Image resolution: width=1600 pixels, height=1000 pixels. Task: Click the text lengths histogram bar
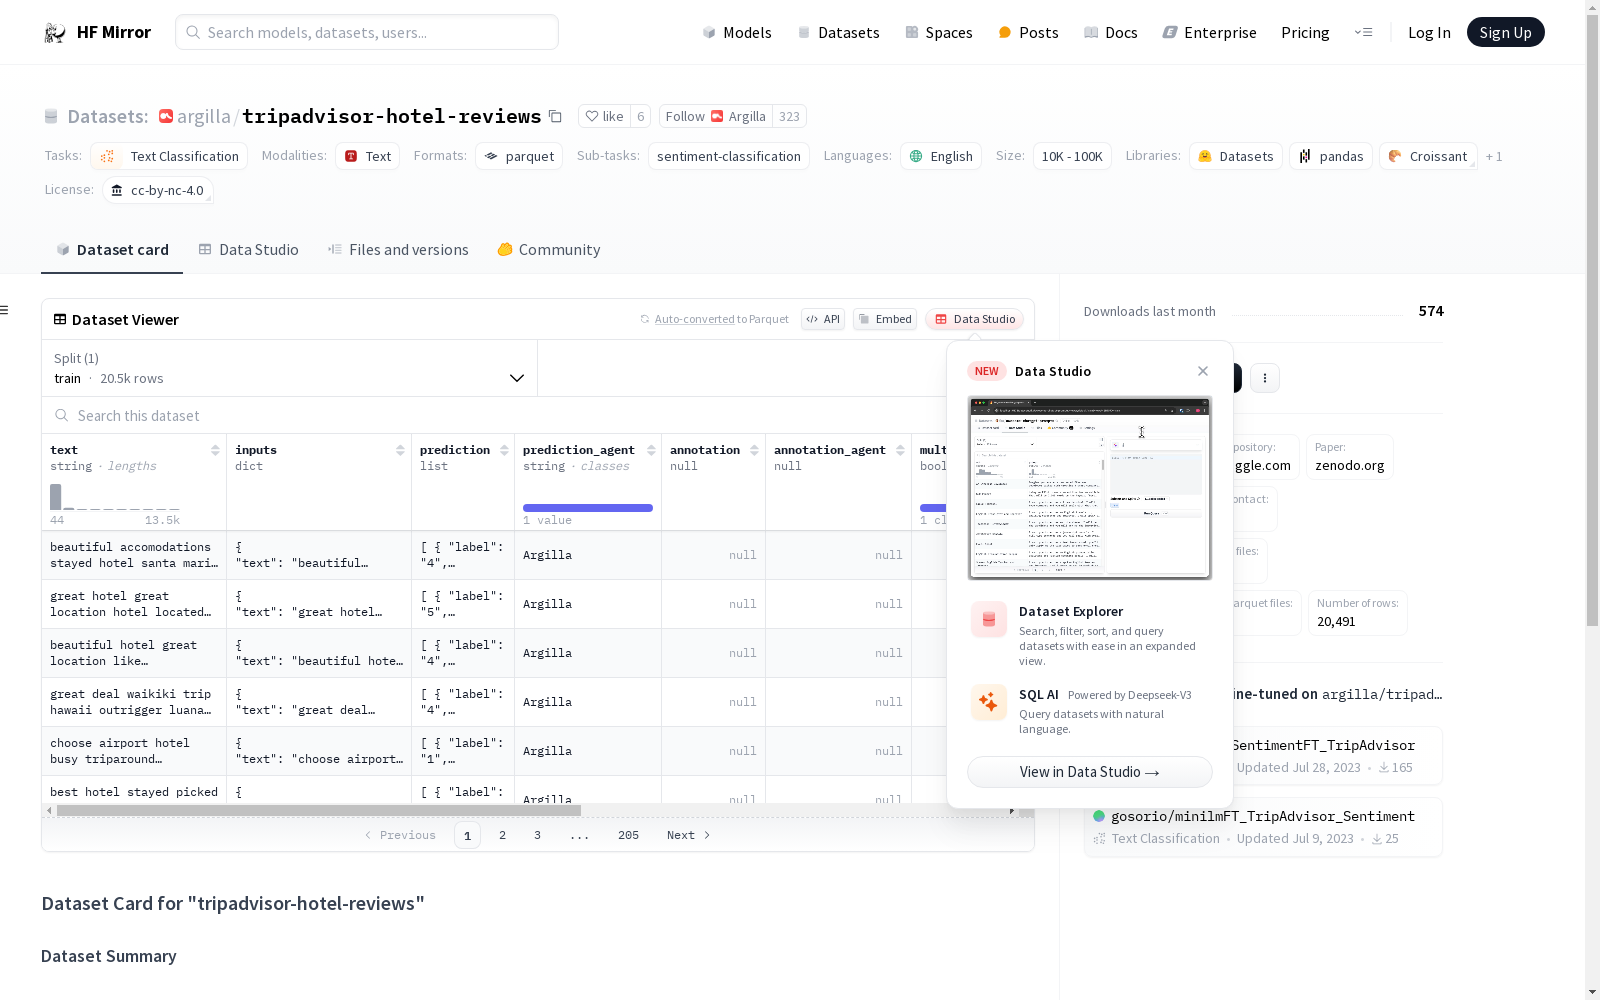click(56, 497)
